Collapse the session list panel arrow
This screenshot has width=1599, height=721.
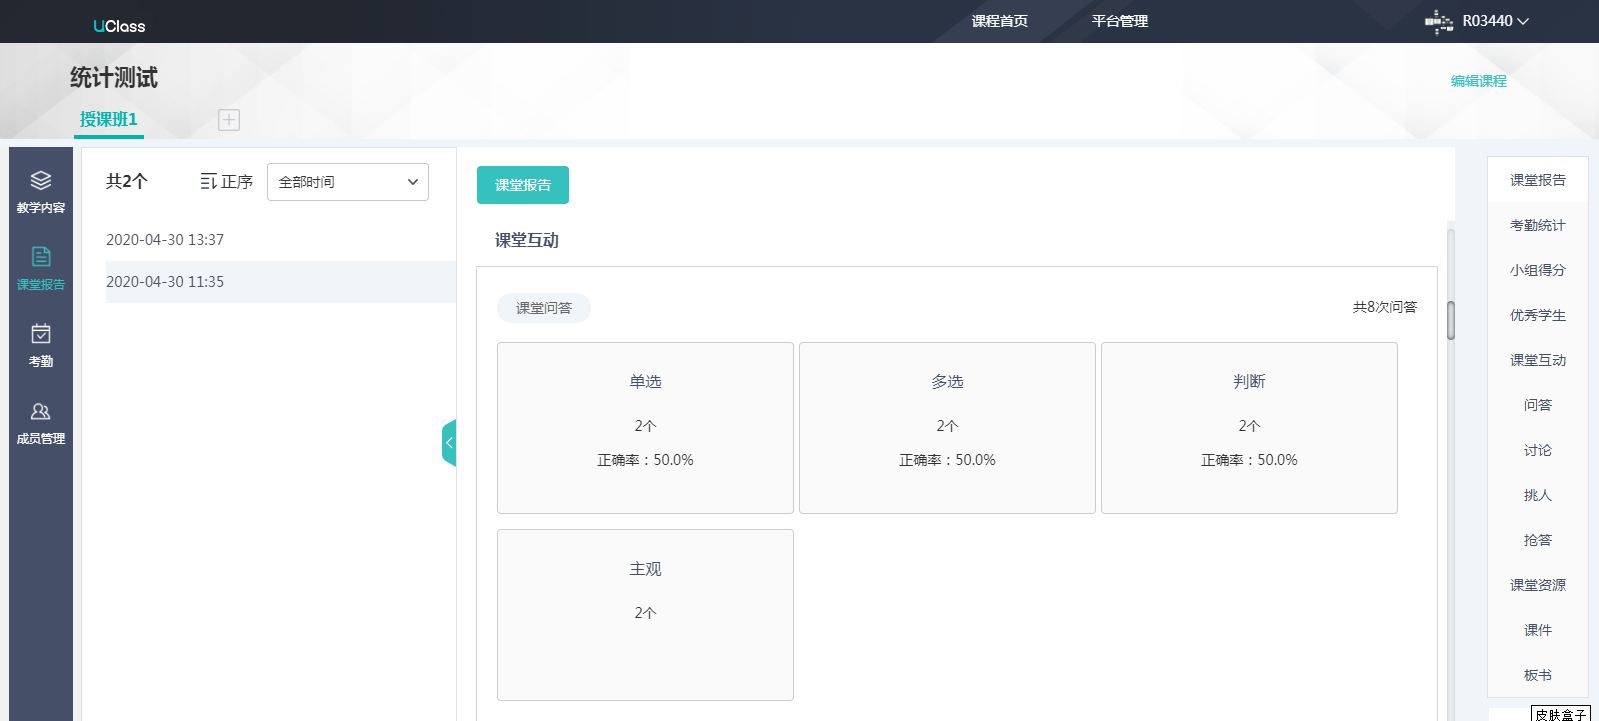point(449,442)
